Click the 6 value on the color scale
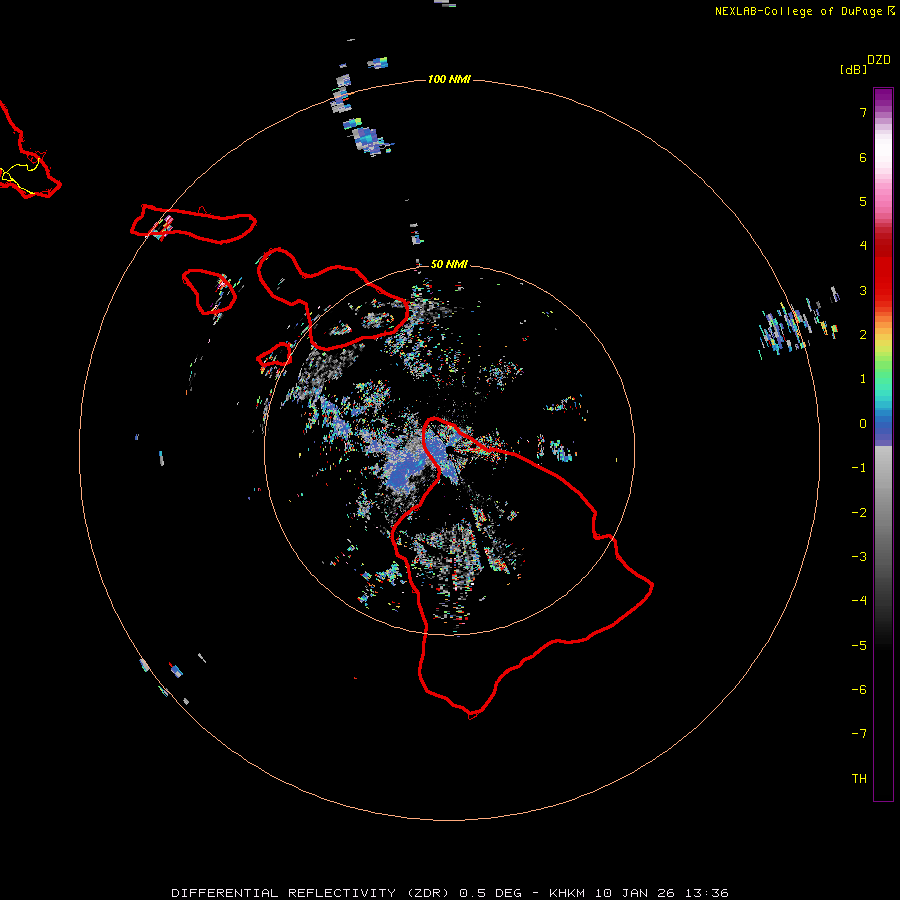 coord(863,157)
